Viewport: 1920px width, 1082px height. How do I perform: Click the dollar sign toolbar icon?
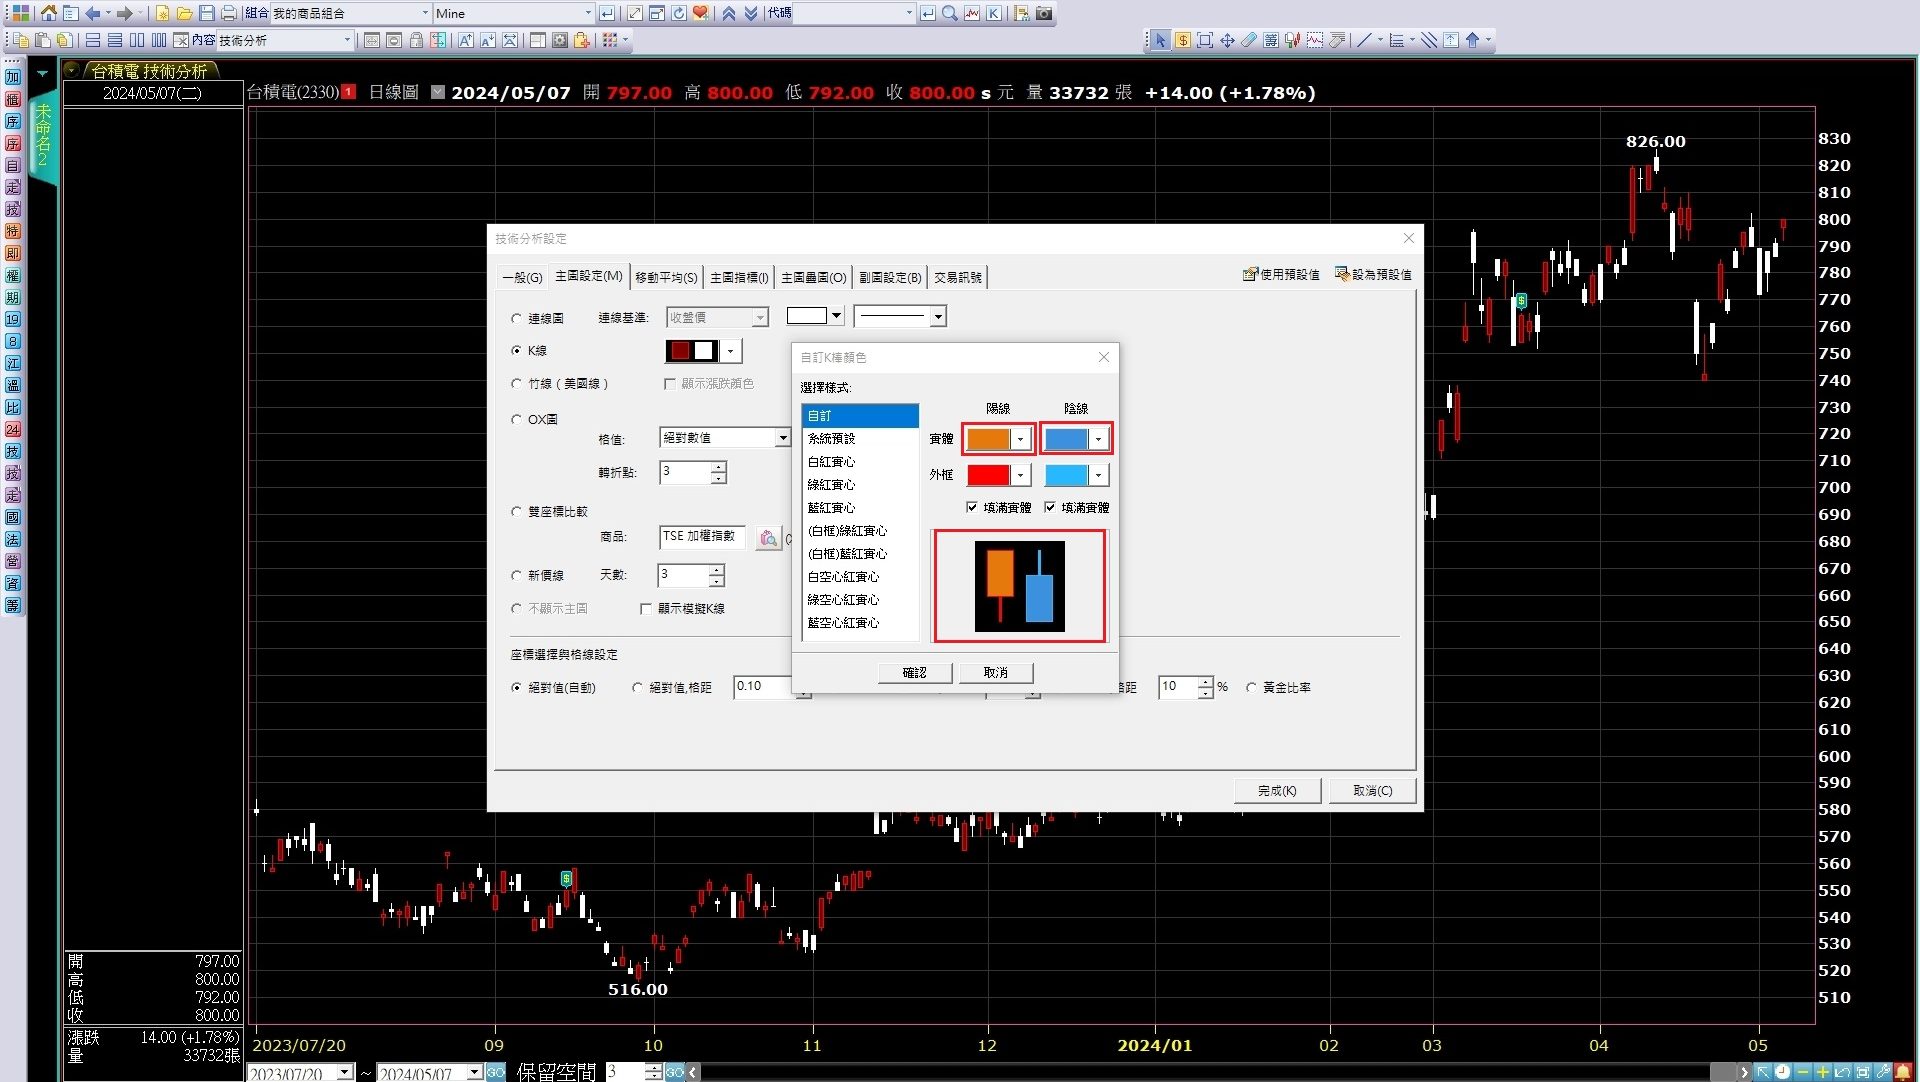(1183, 40)
